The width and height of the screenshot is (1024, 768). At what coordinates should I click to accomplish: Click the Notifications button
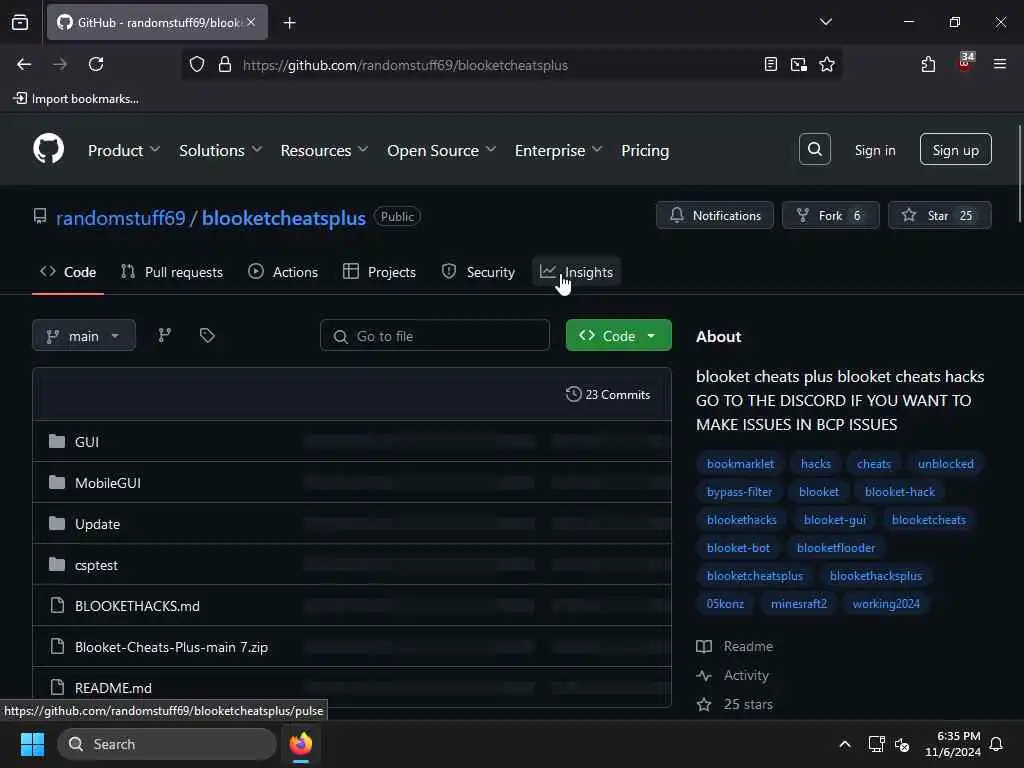(714, 216)
